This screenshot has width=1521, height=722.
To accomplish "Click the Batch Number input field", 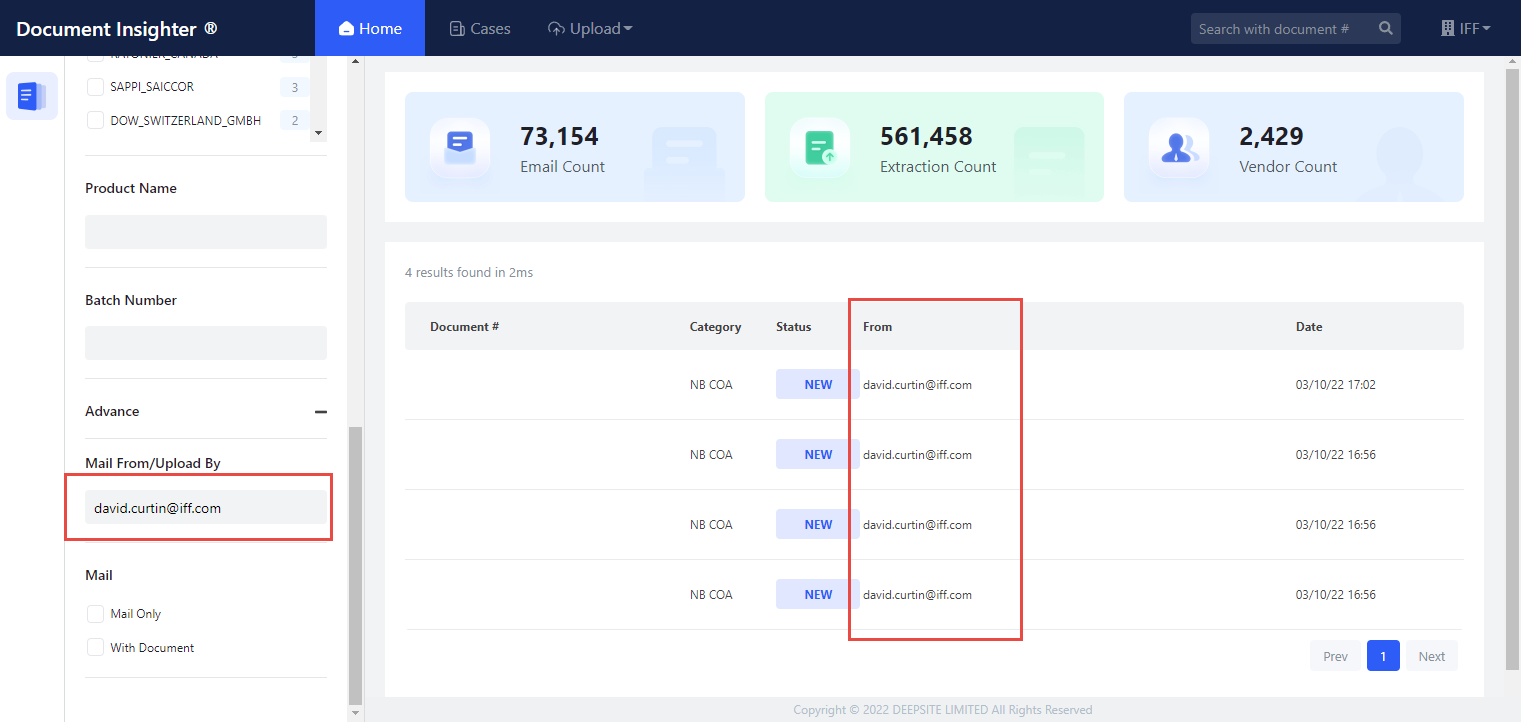I will [206, 343].
